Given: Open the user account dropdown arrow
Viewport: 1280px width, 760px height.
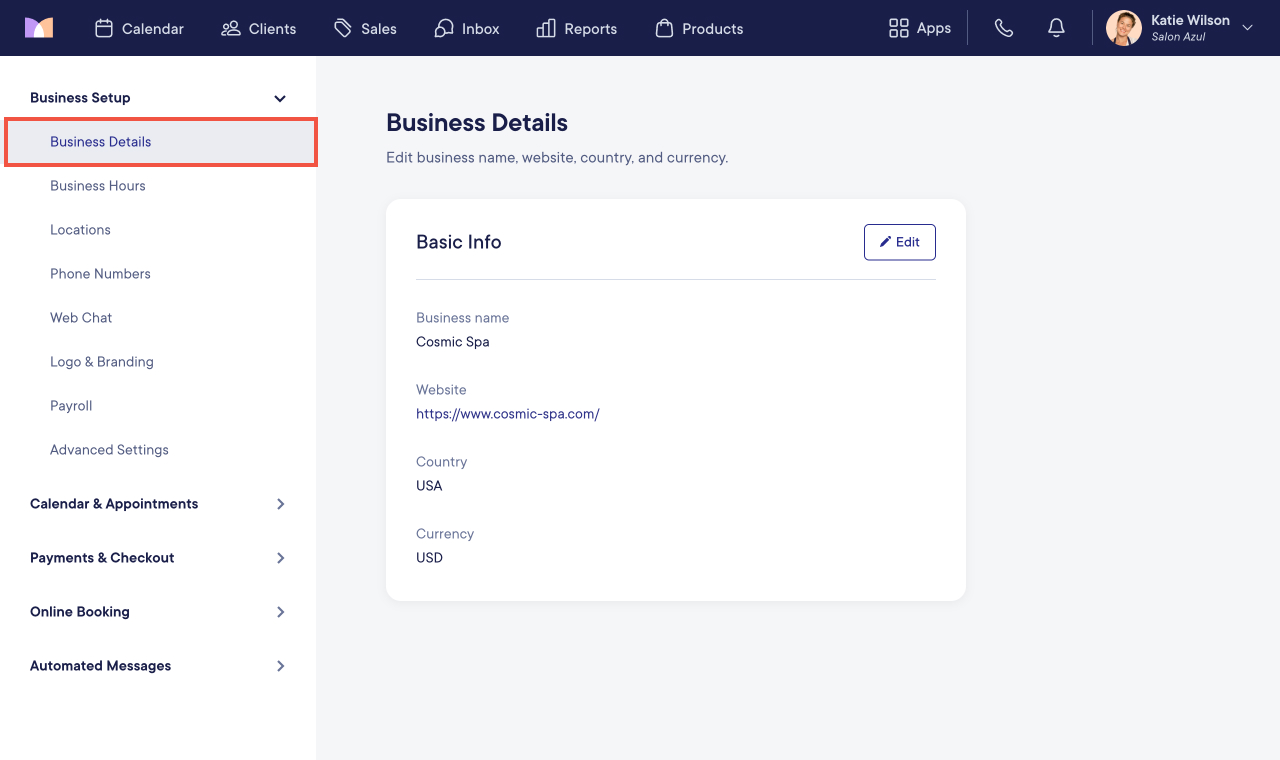Looking at the screenshot, I should coord(1247,28).
